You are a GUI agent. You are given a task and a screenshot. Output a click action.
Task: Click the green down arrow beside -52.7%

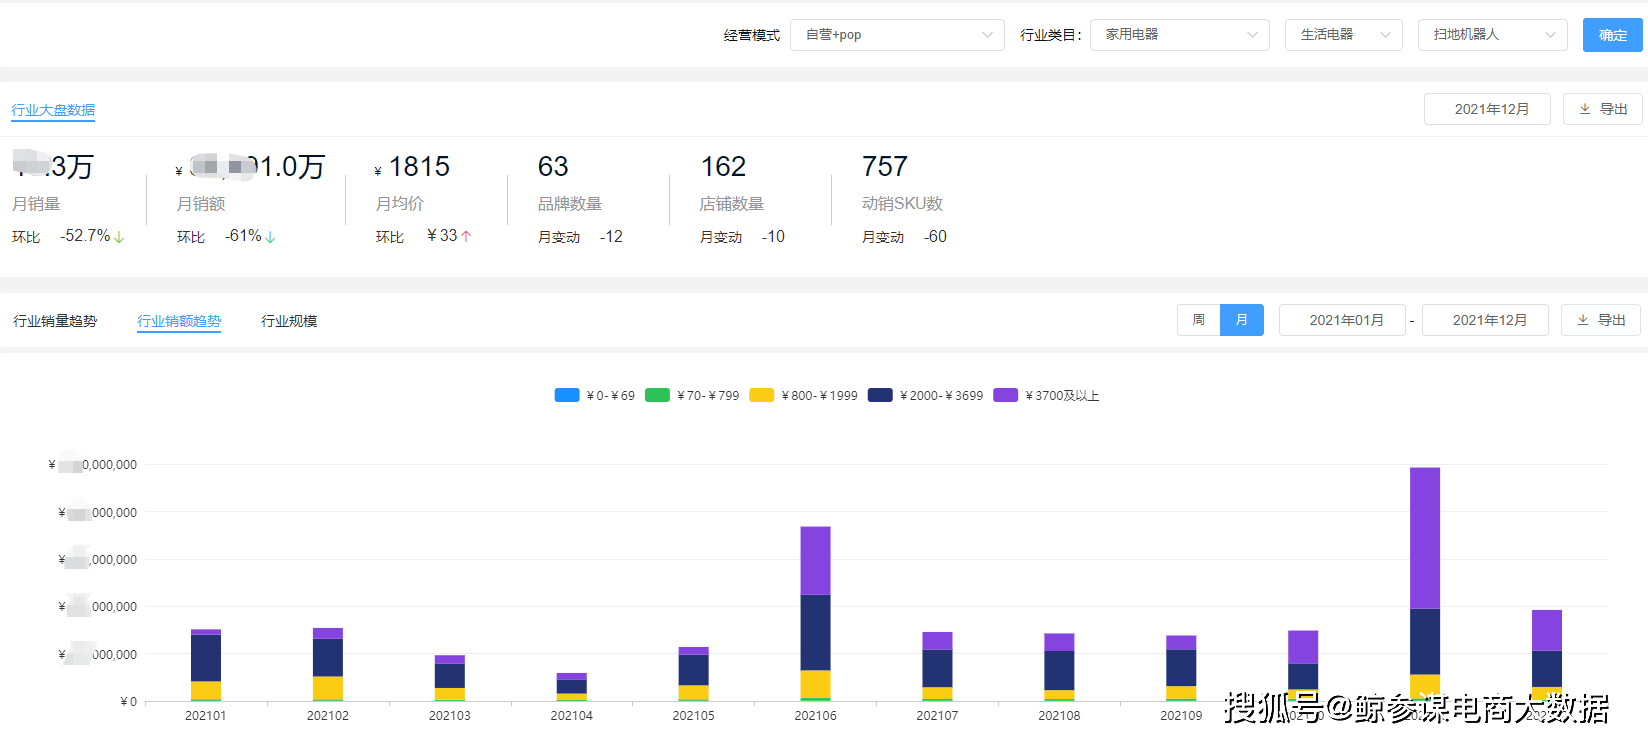tap(119, 237)
